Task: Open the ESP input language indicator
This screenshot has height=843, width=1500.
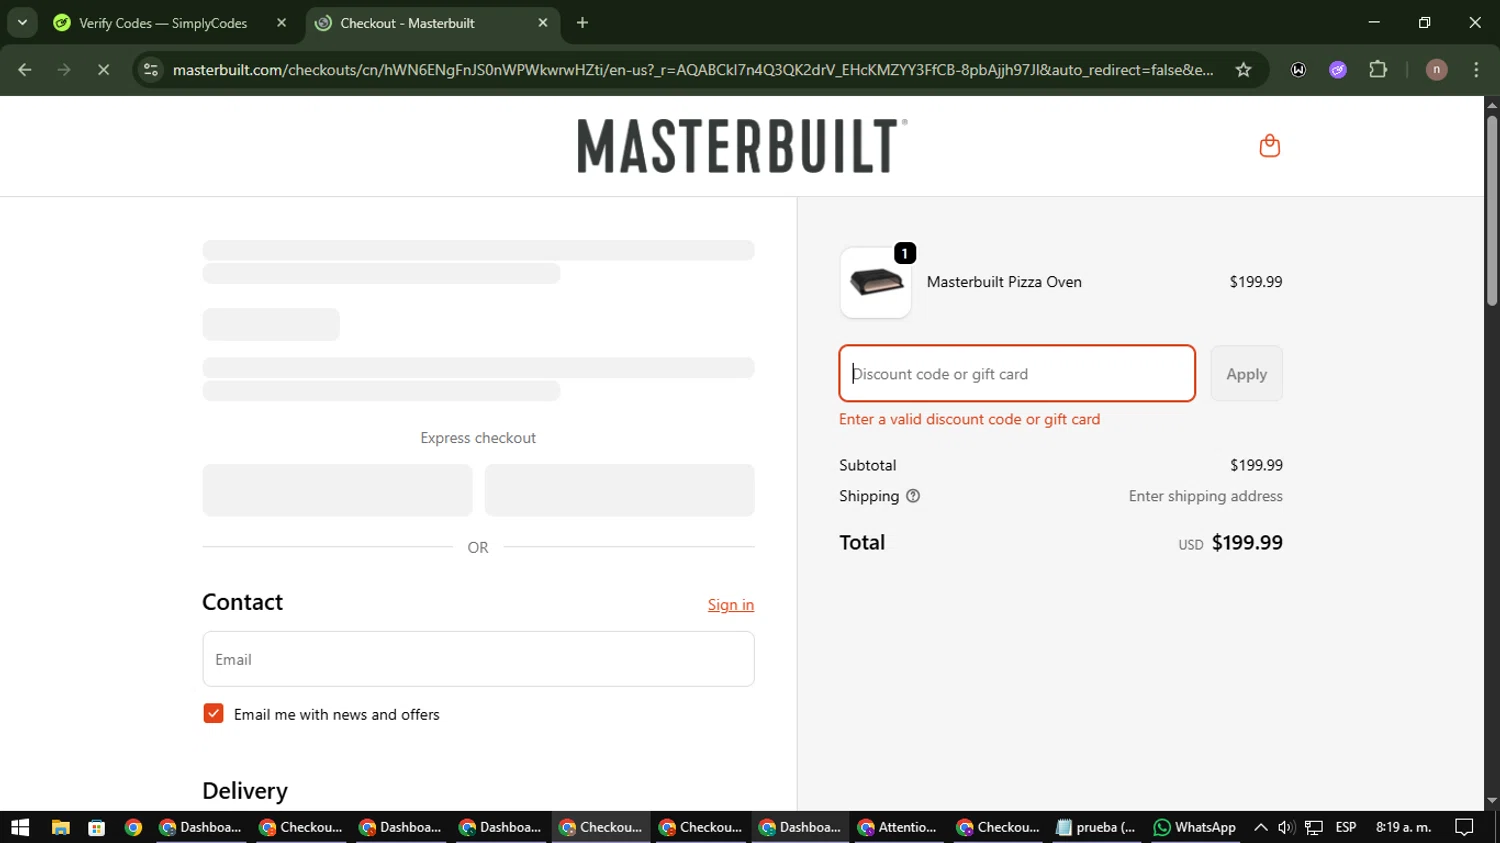Action: coord(1346,827)
